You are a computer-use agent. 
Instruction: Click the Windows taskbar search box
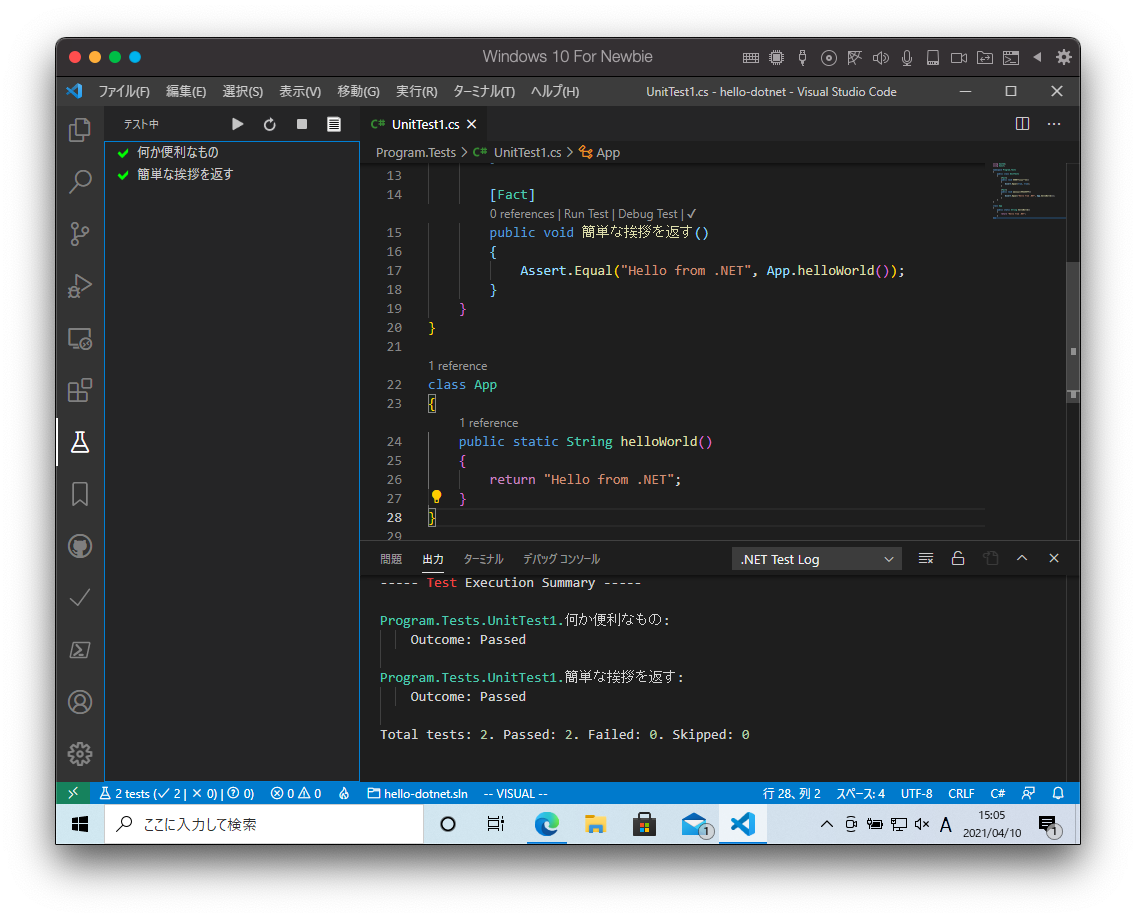264,824
